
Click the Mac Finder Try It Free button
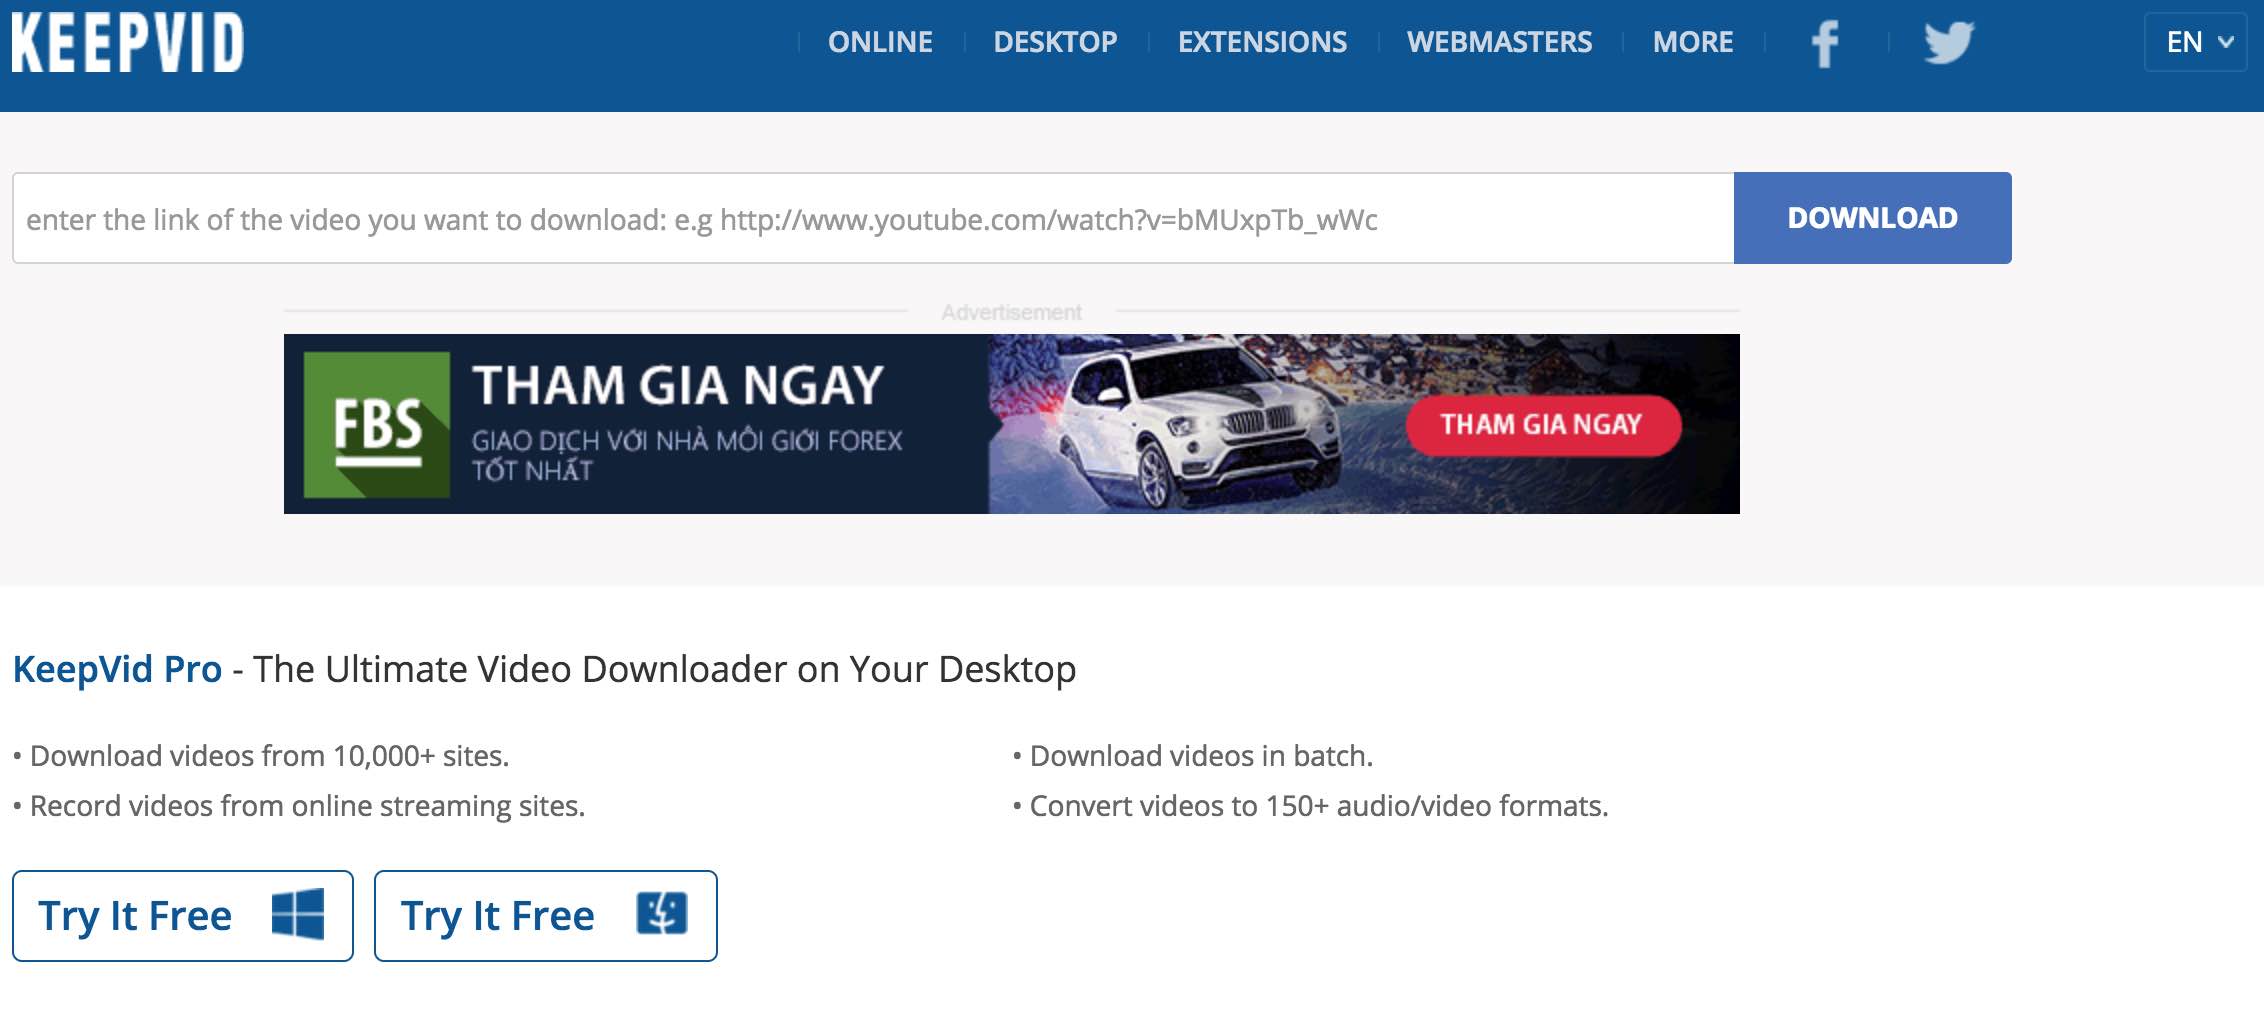[x=546, y=916]
